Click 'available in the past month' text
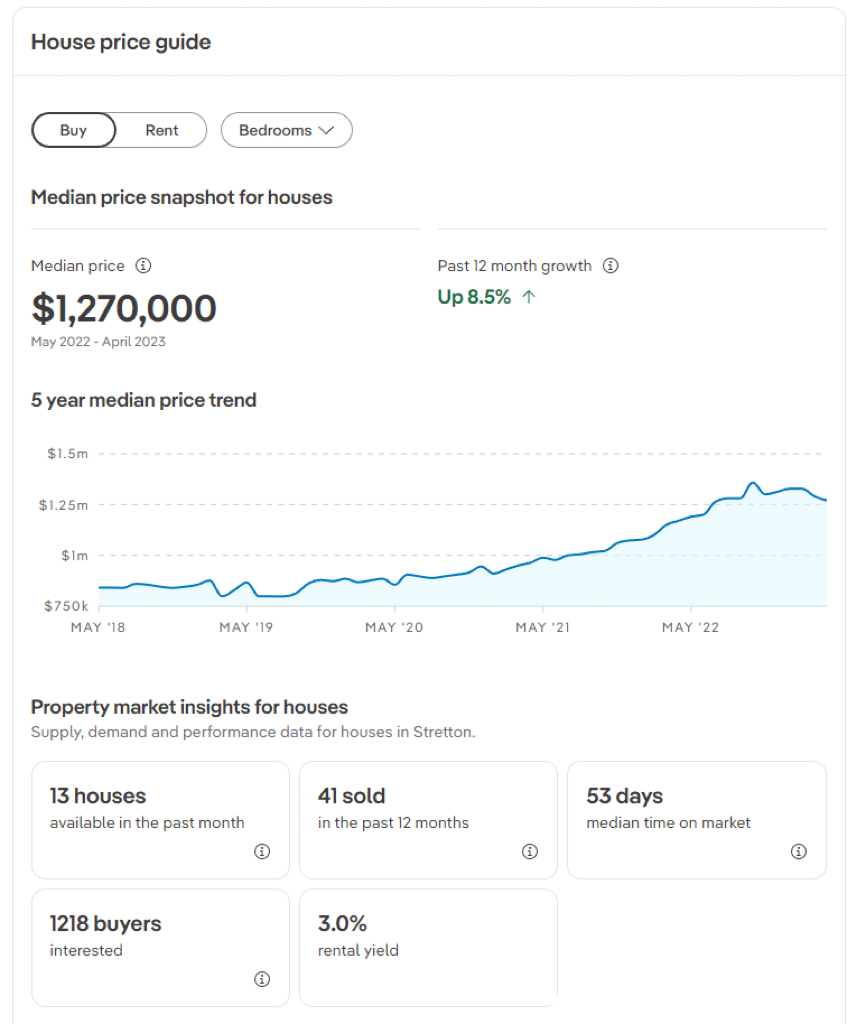 pos(147,823)
